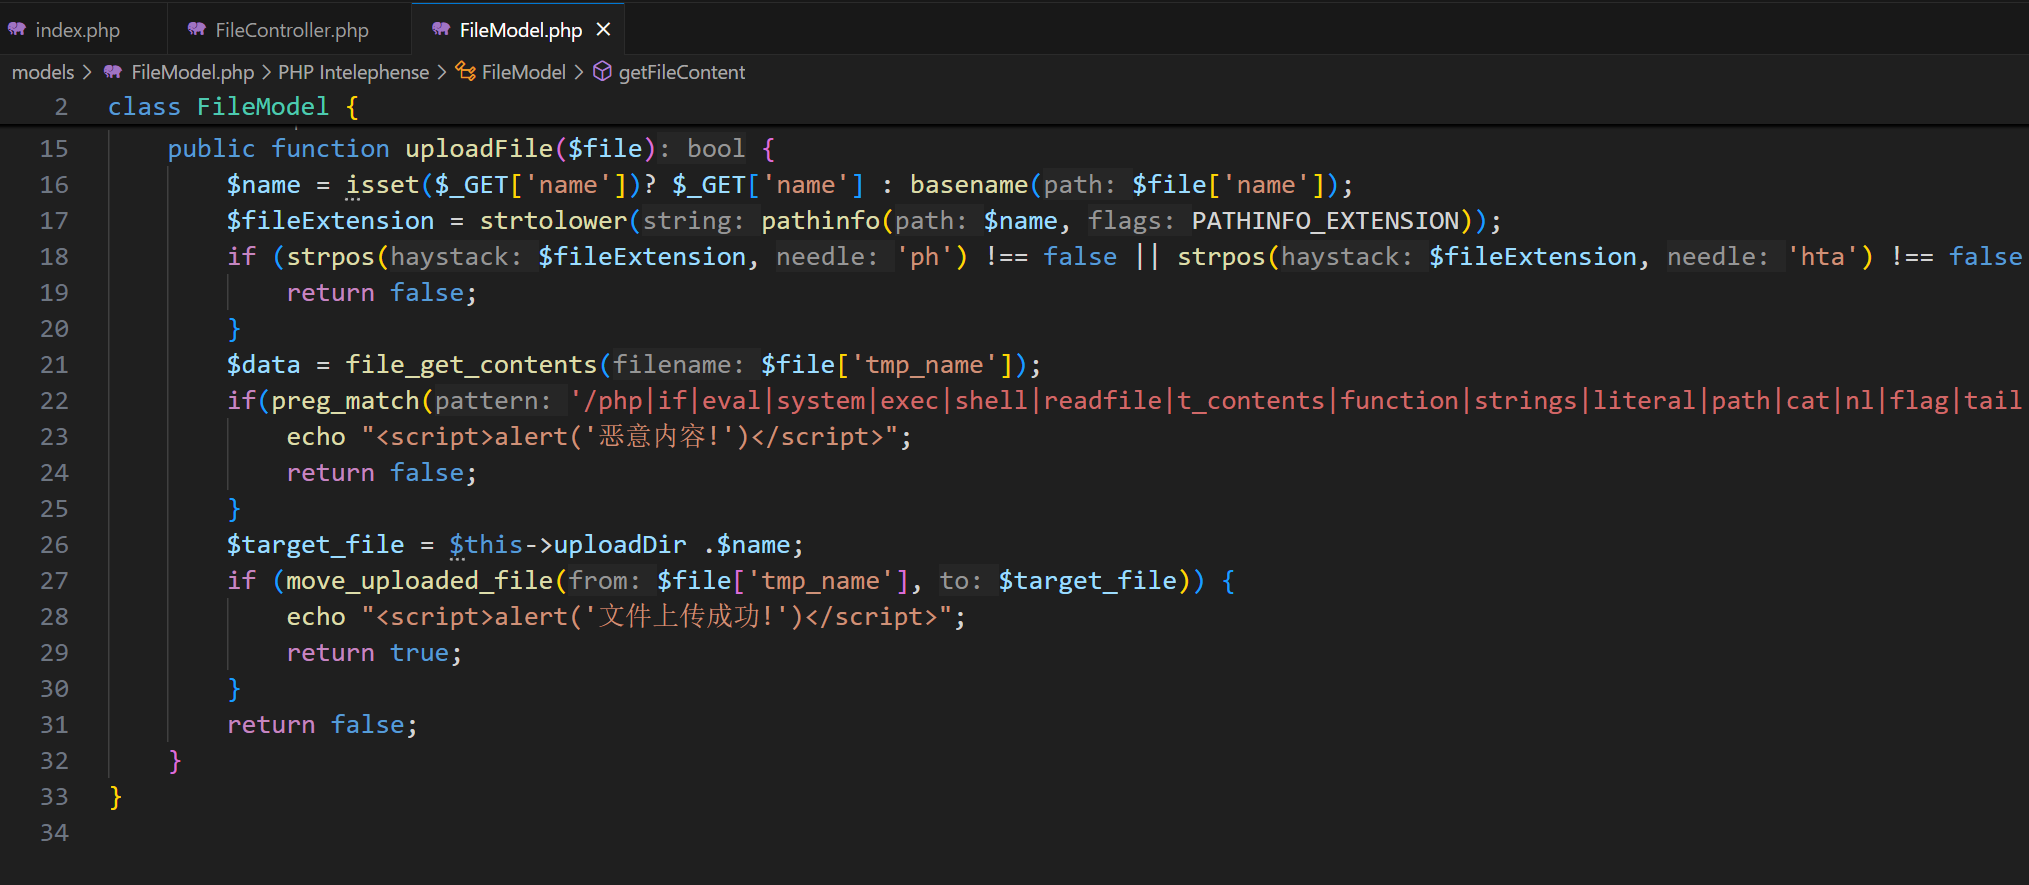The width and height of the screenshot is (2029, 885).
Task: Click line number 15 in the gutter
Action: (x=54, y=149)
